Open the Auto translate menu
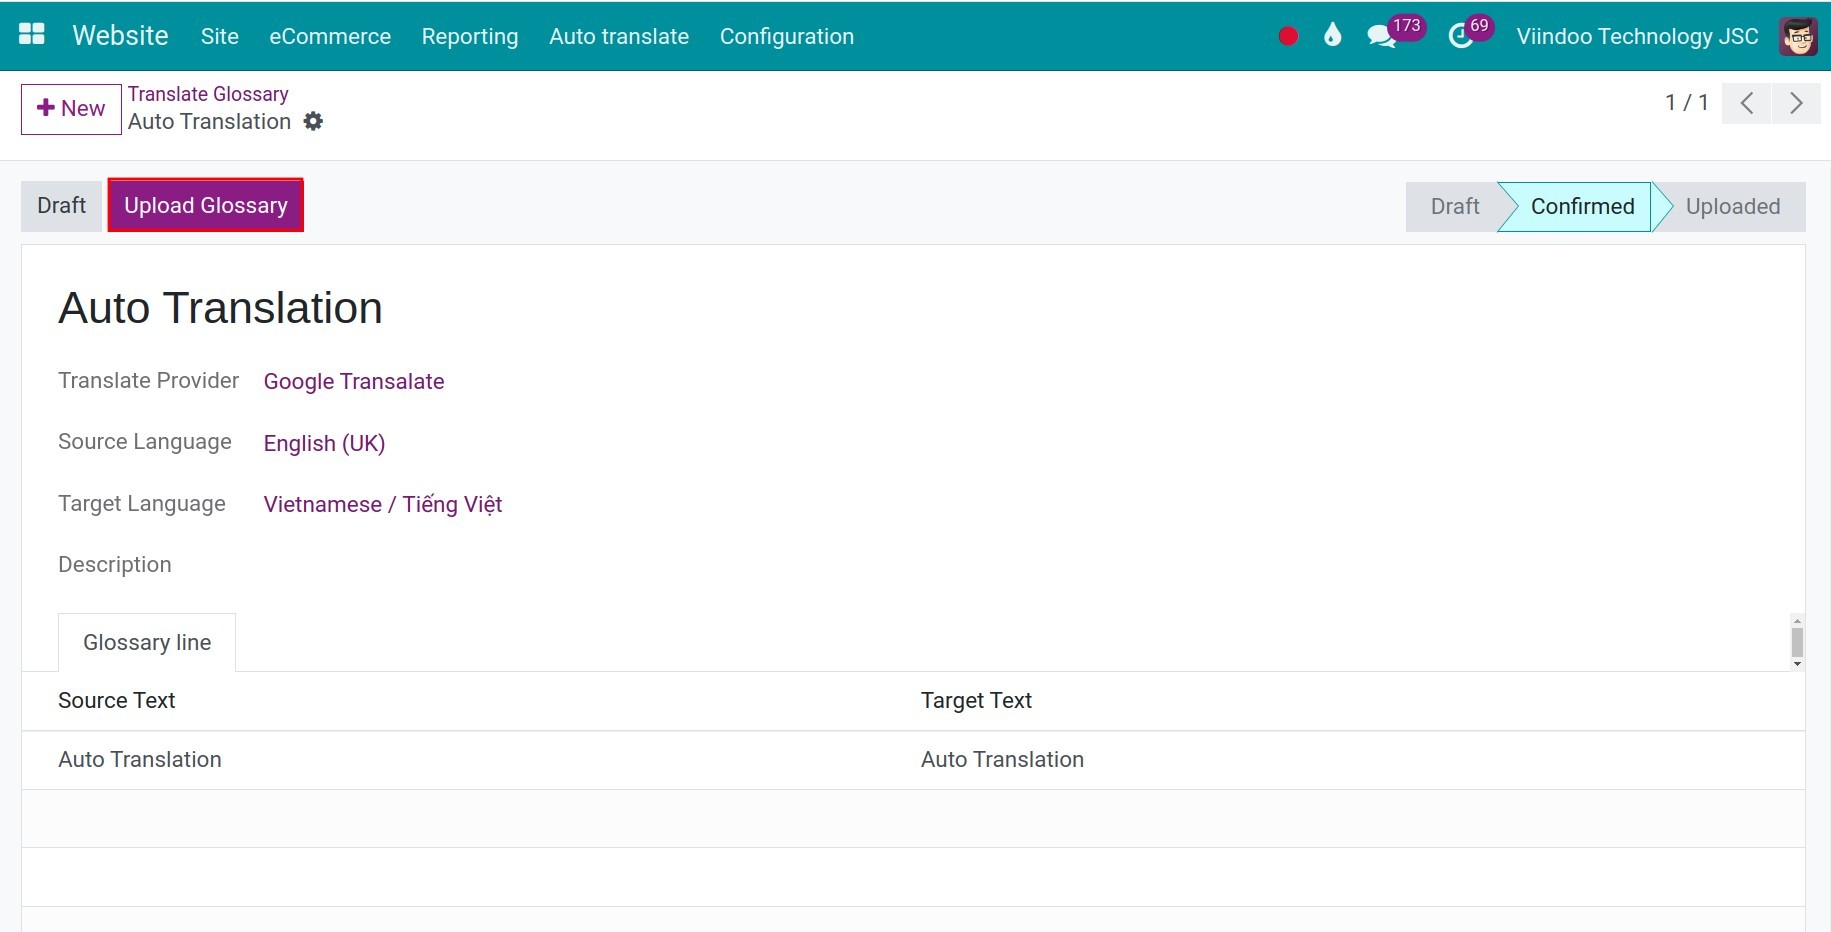This screenshot has width=1831, height=932. (x=619, y=36)
